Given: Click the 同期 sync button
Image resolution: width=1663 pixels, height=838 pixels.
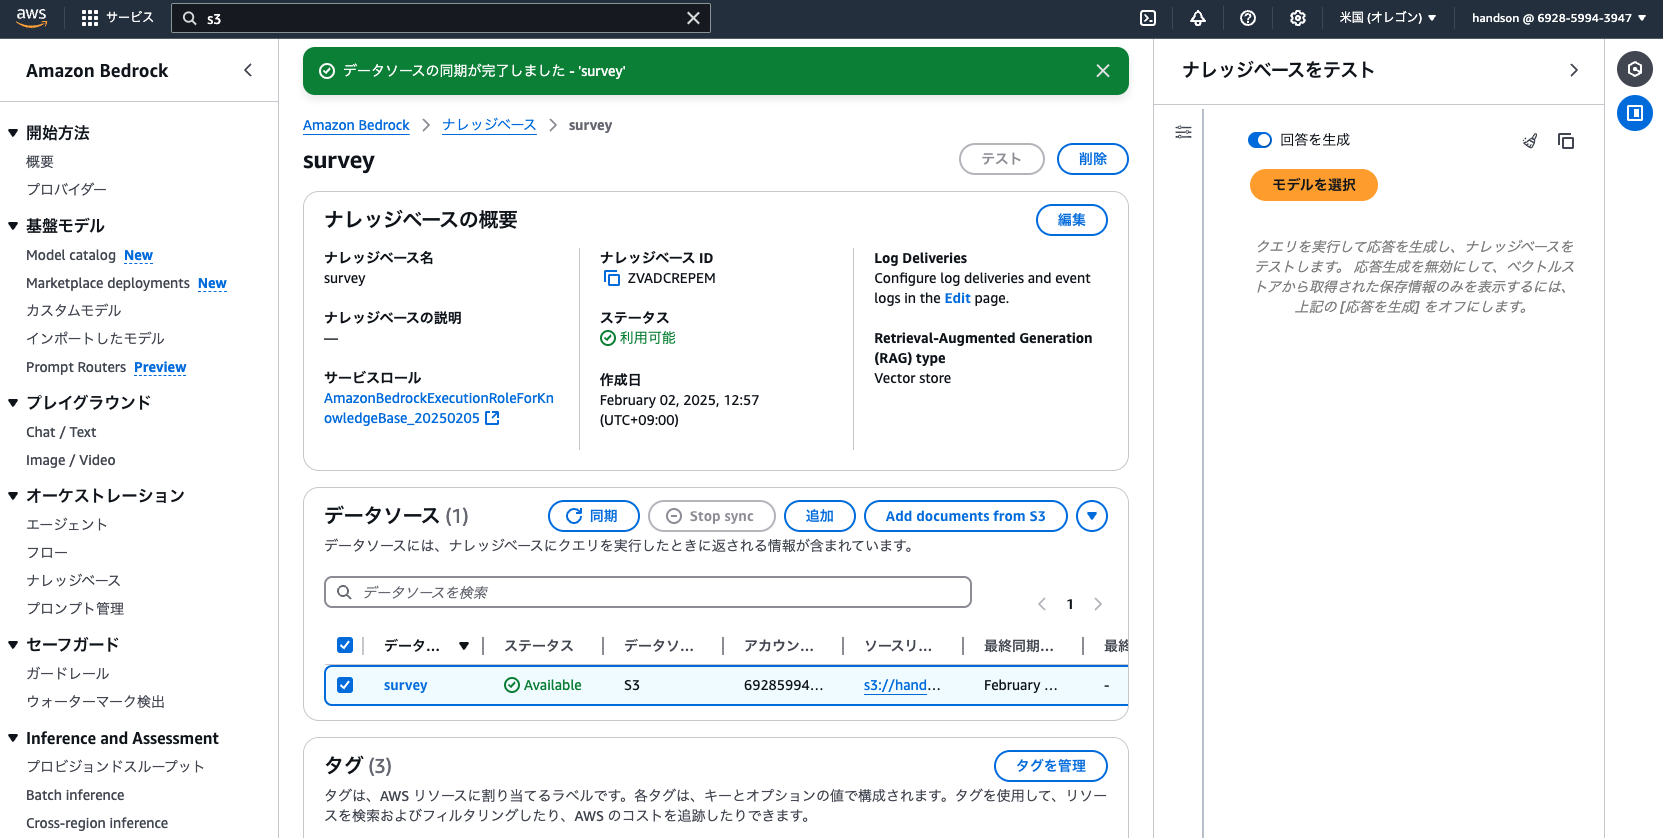Looking at the screenshot, I should (594, 516).
